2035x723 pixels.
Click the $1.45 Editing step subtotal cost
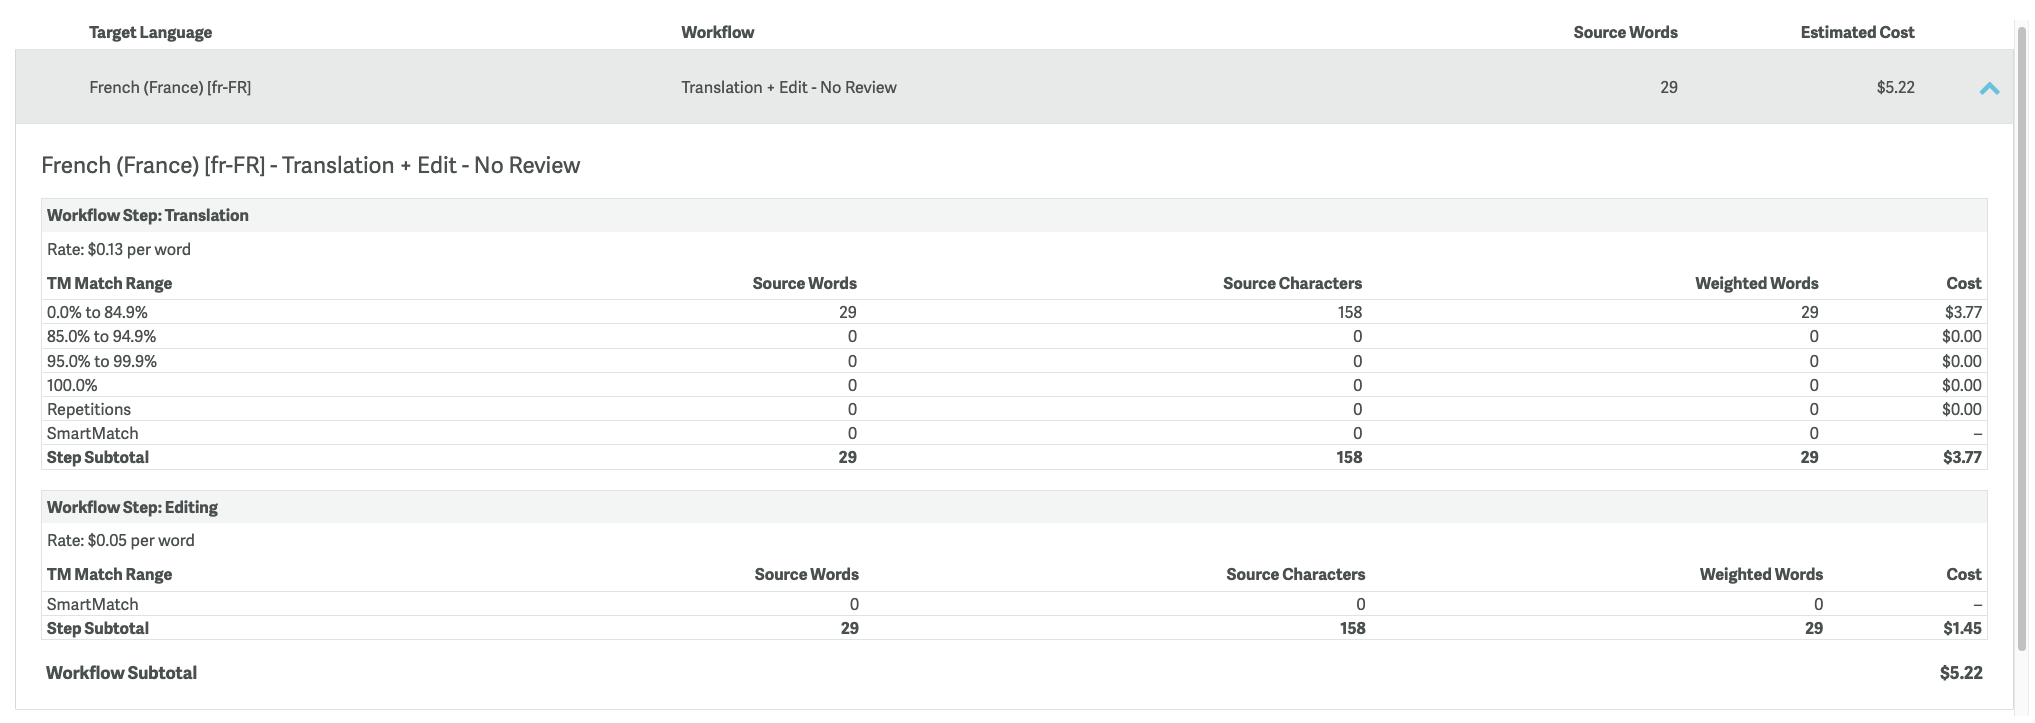[x=1962, y=628]
